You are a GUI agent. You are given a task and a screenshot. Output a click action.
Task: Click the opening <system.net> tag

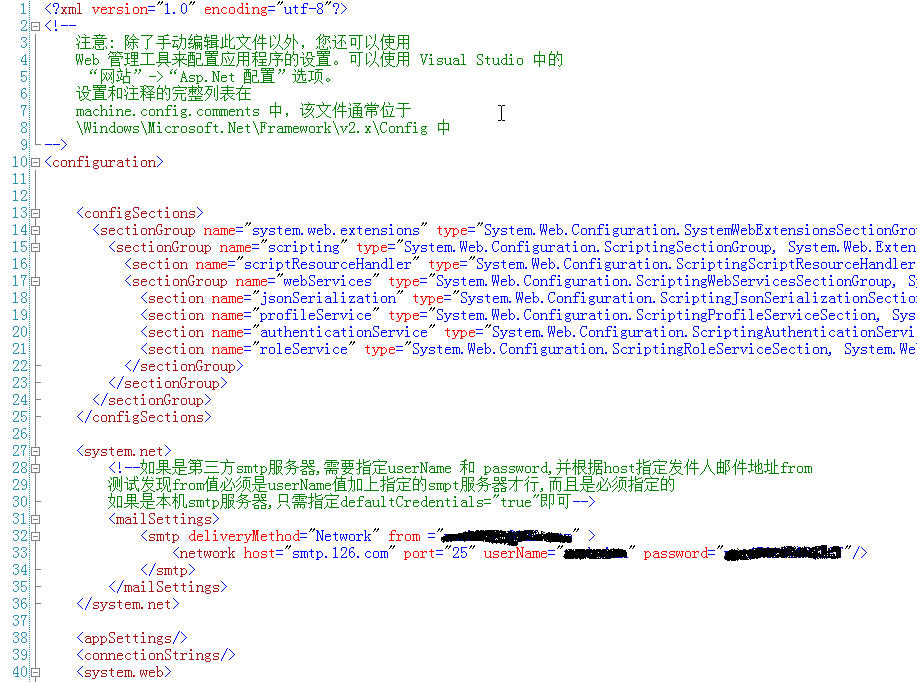124,451
